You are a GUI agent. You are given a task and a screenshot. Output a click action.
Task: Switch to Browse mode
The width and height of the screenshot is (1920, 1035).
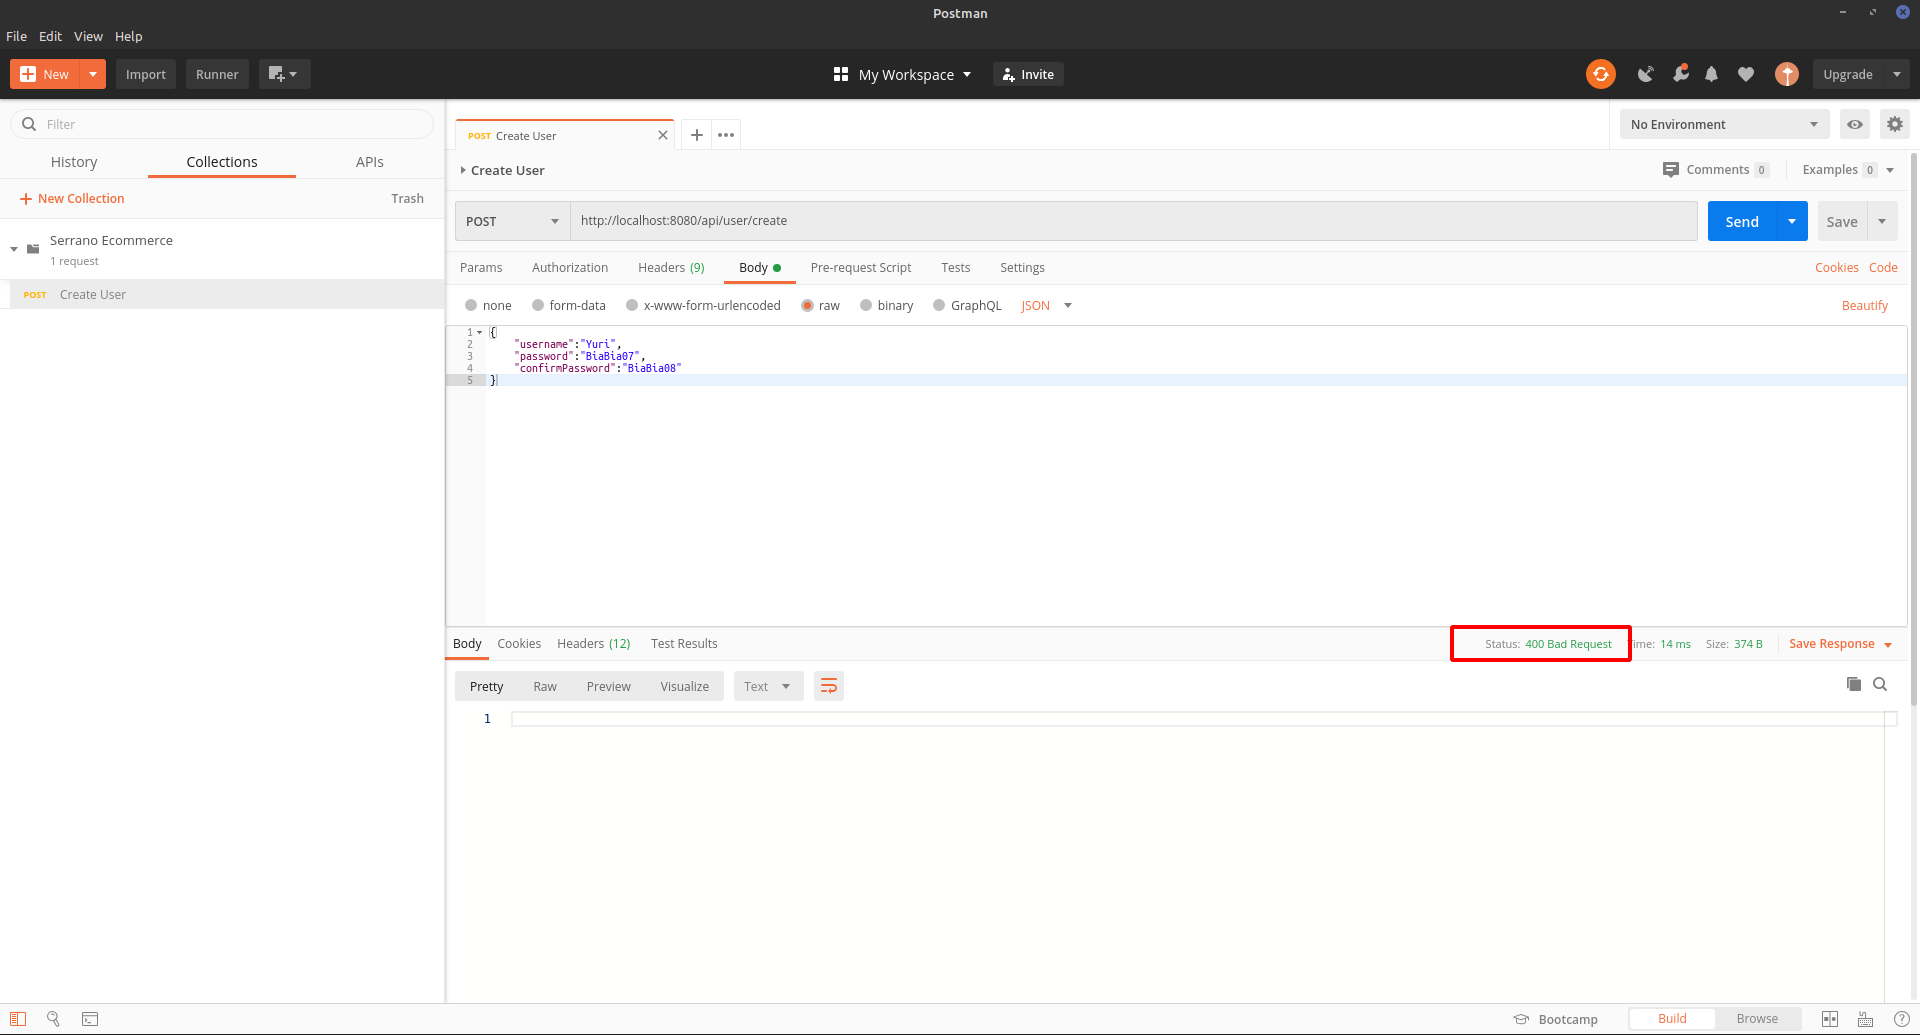click(1757, 1019)
